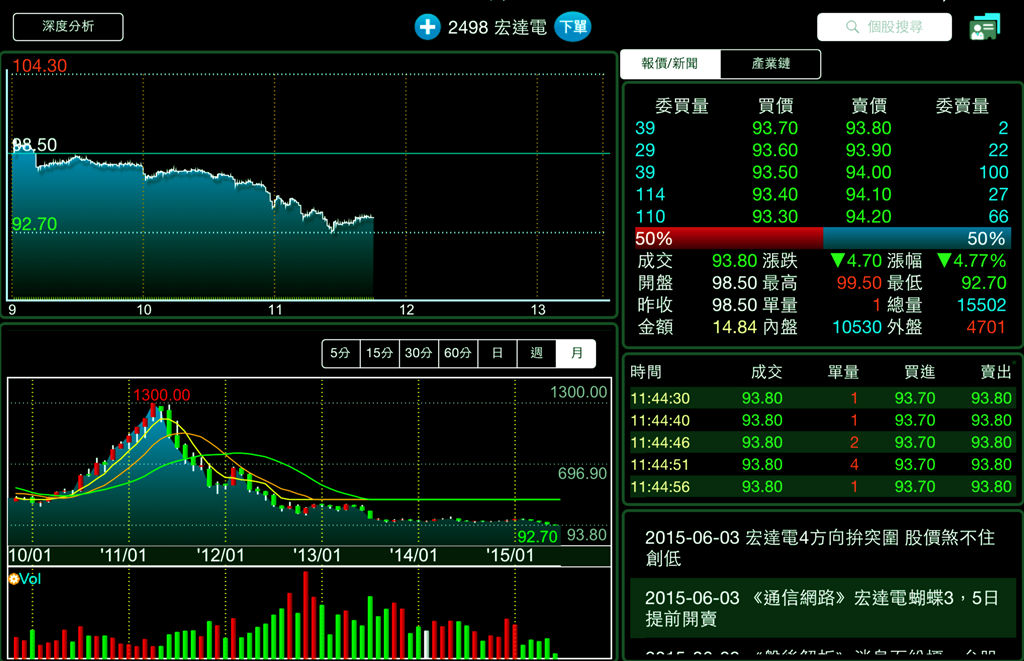Select the 60分 chart interval

(458, 354)
